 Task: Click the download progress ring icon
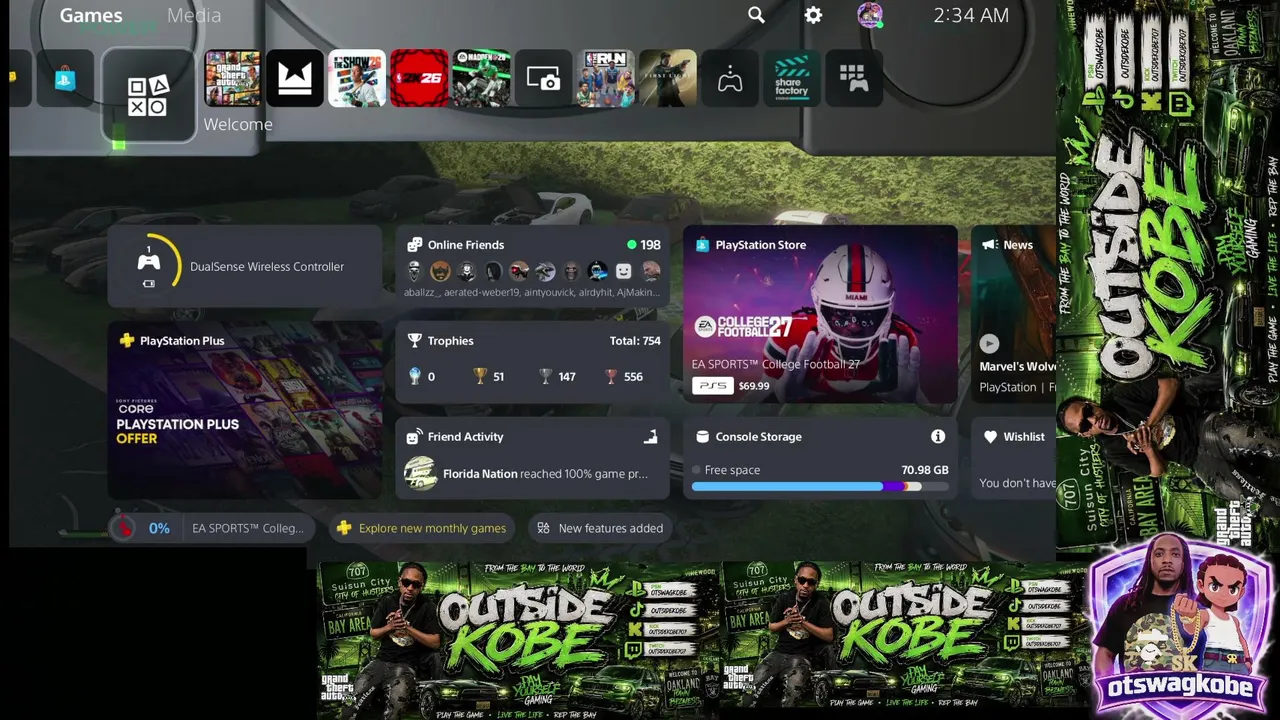122,528
